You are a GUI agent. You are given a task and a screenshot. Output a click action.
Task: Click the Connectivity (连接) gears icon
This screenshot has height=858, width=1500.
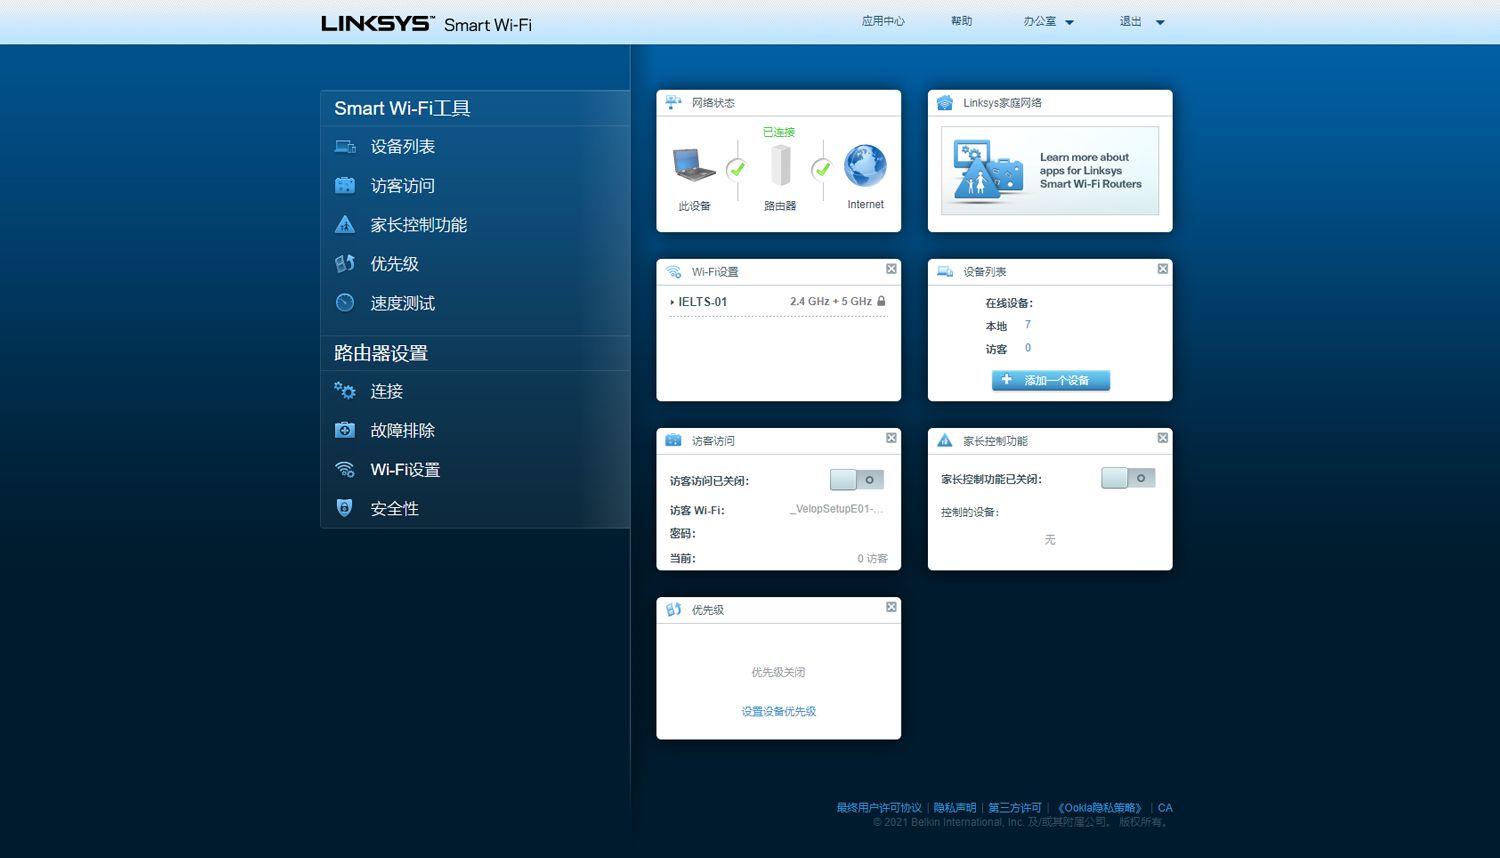click(x=345, y=391)
